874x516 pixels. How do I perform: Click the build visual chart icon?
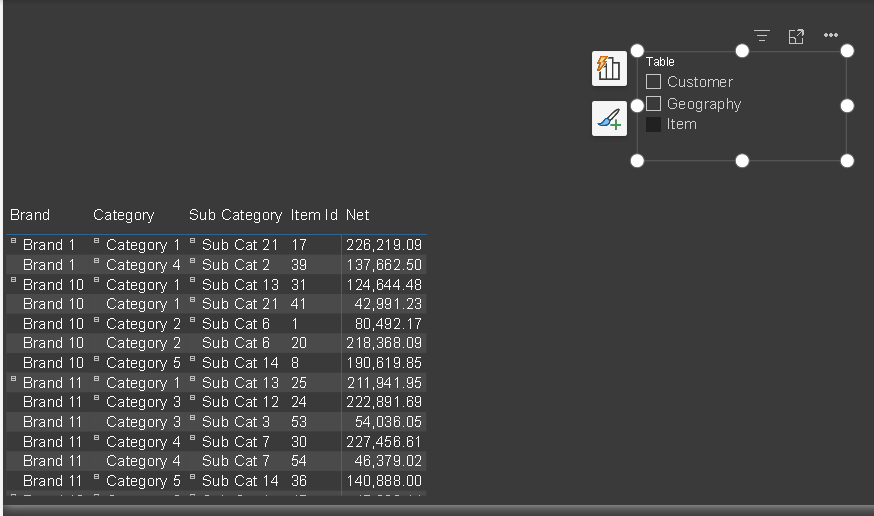tap(609, 69)
